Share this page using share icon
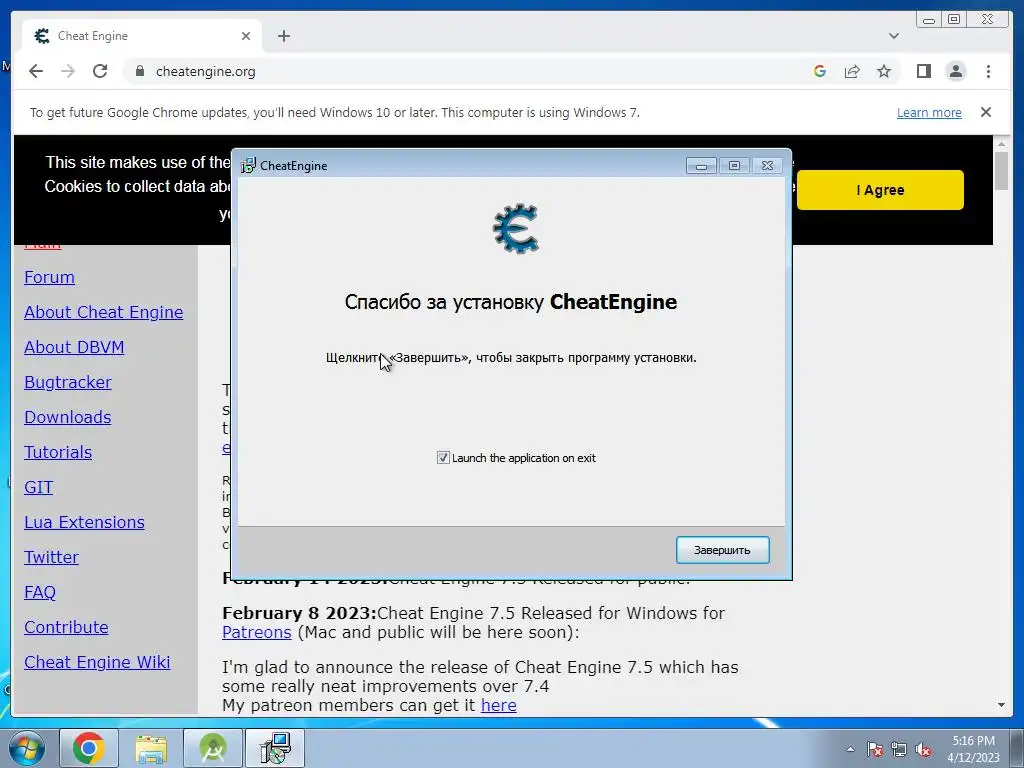 [852, 71]
